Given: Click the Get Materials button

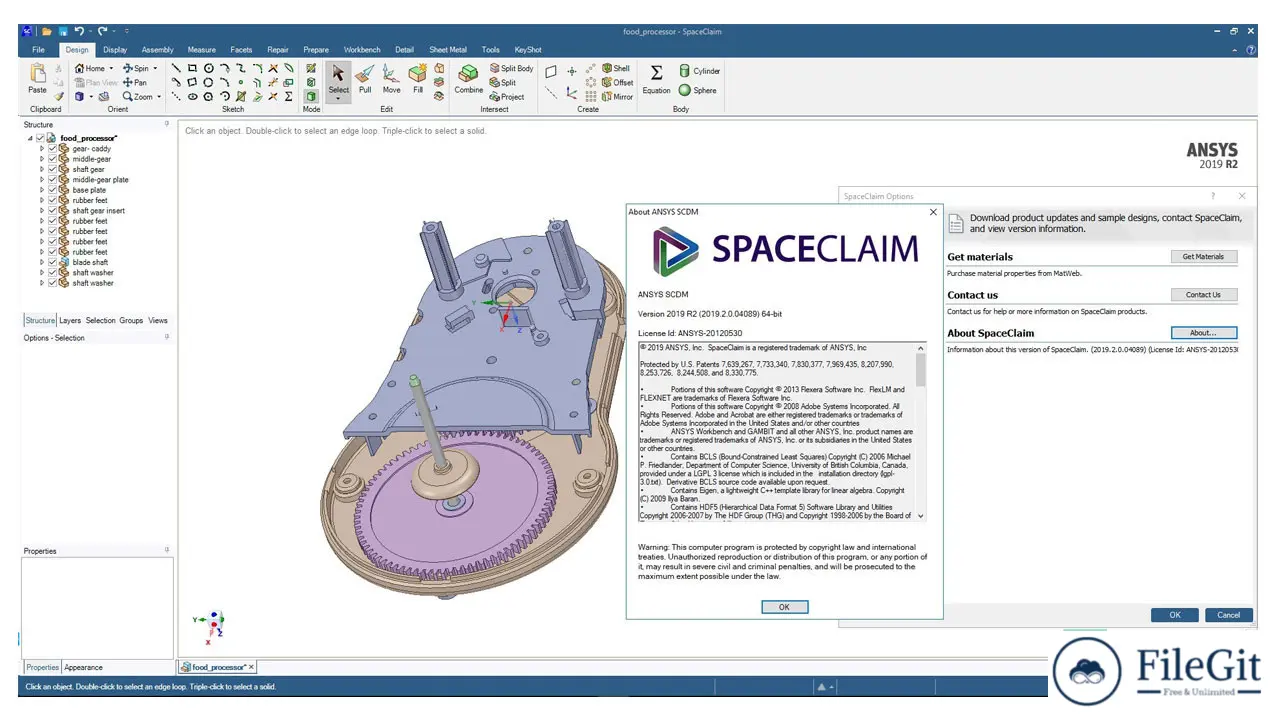Looking at the screenshot, I should click(x=1203, y=257).
